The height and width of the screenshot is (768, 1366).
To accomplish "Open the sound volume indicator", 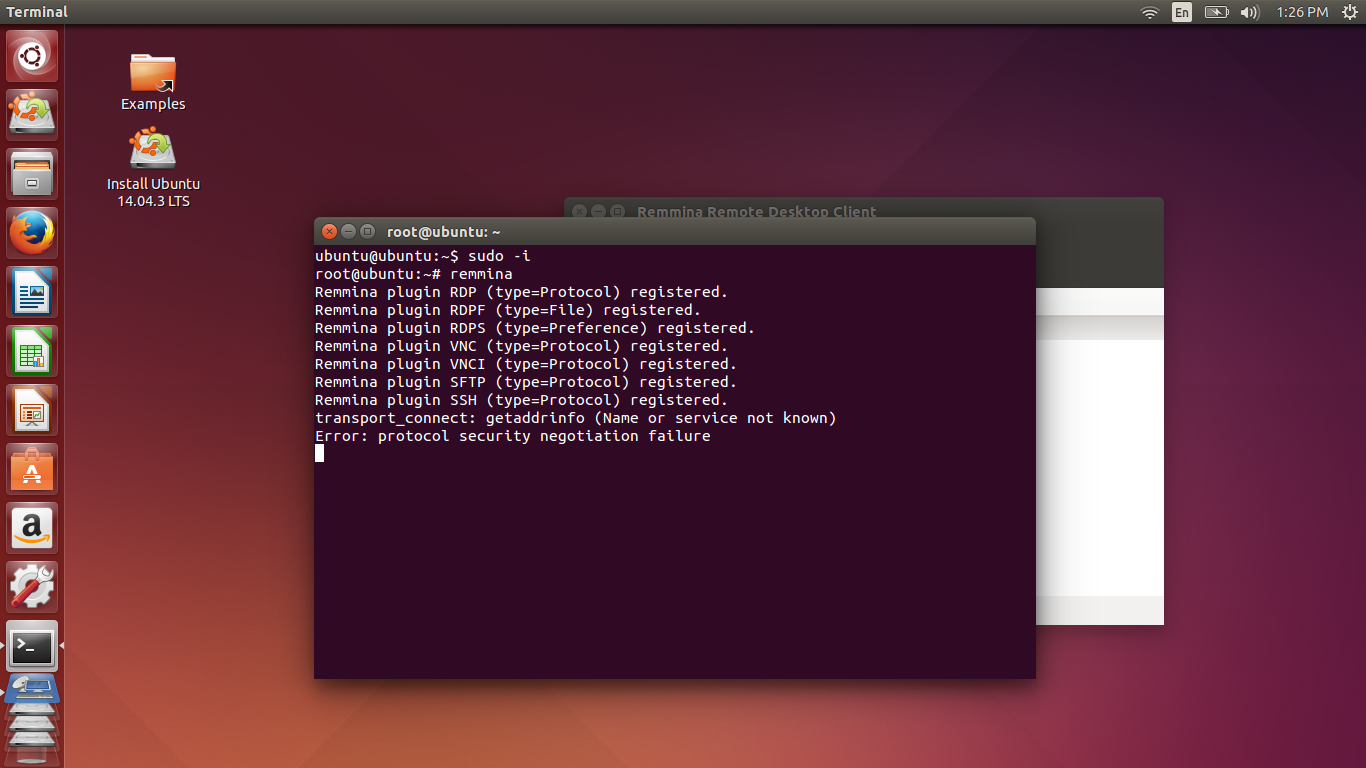I will (1249, 12).
